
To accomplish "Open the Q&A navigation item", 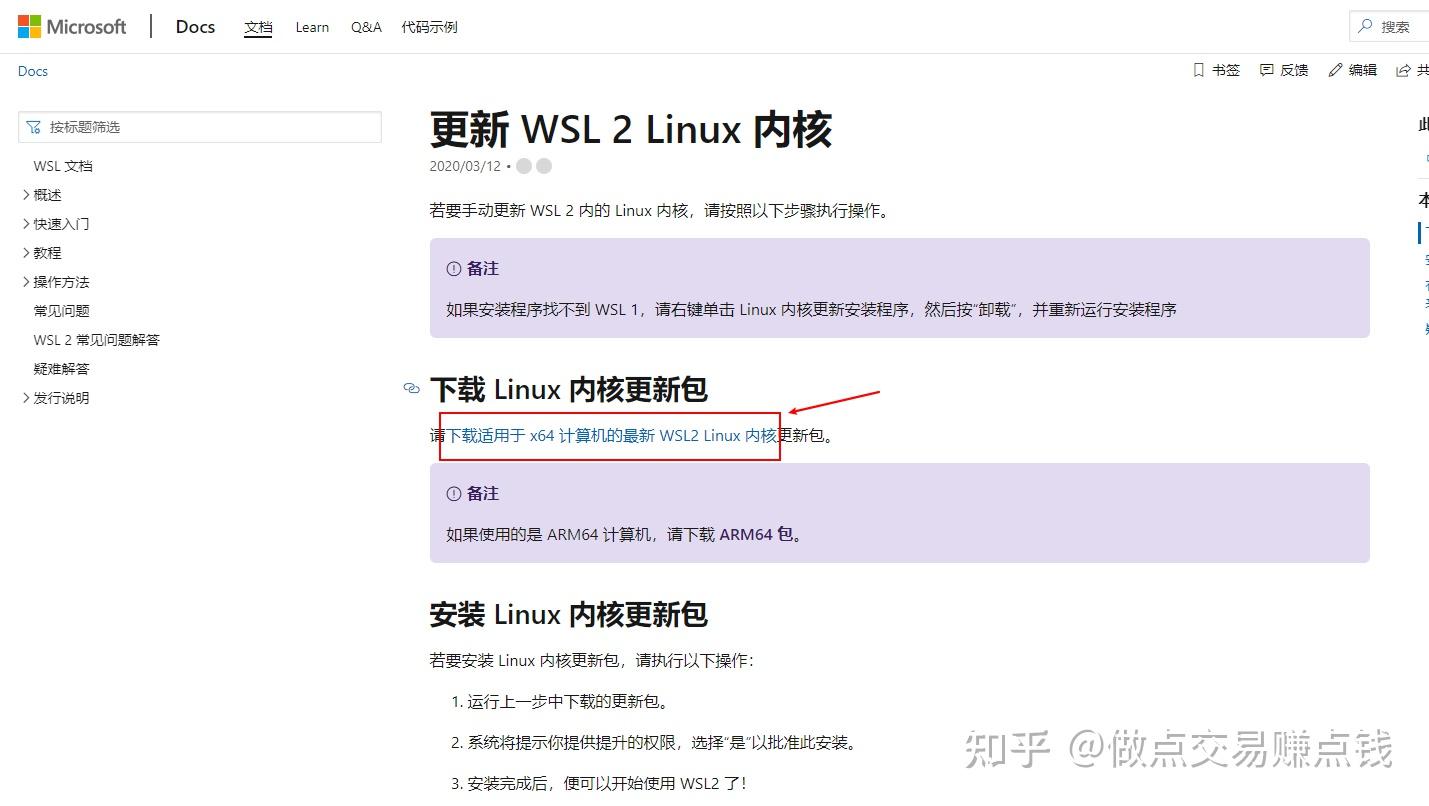I will pos(365,27).
